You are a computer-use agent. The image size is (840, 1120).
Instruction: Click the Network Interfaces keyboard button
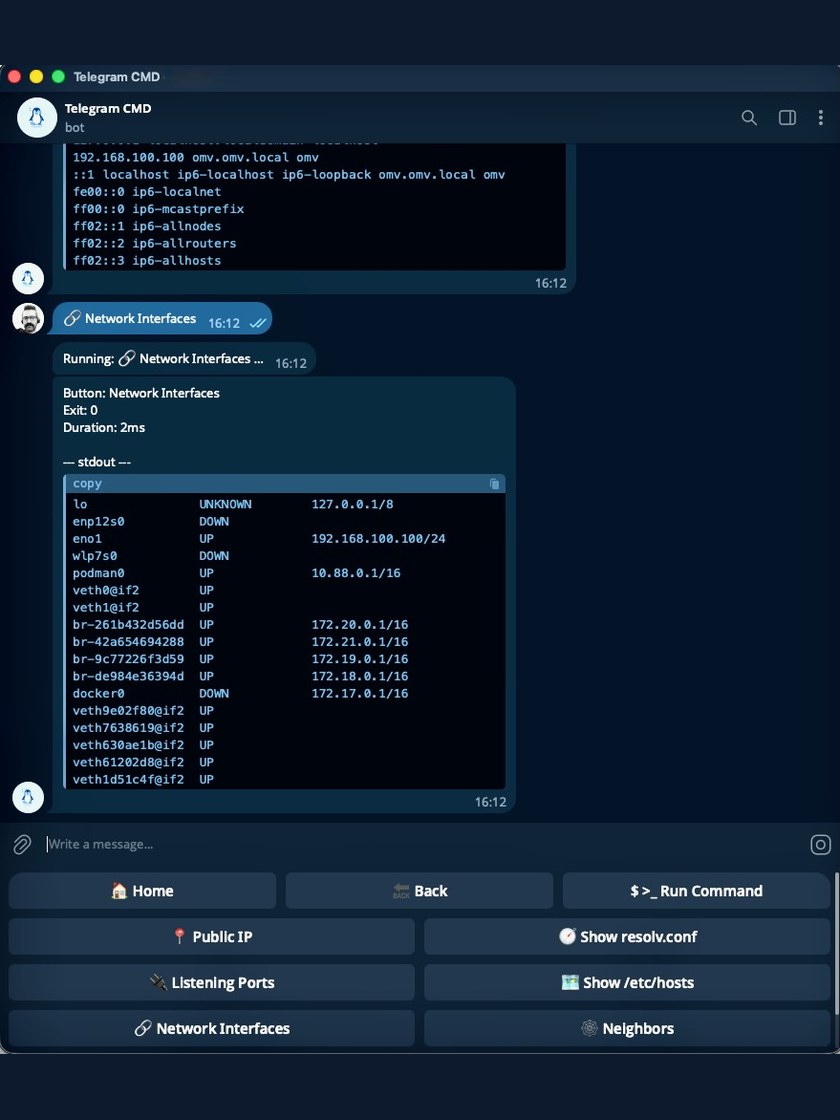211,1028
